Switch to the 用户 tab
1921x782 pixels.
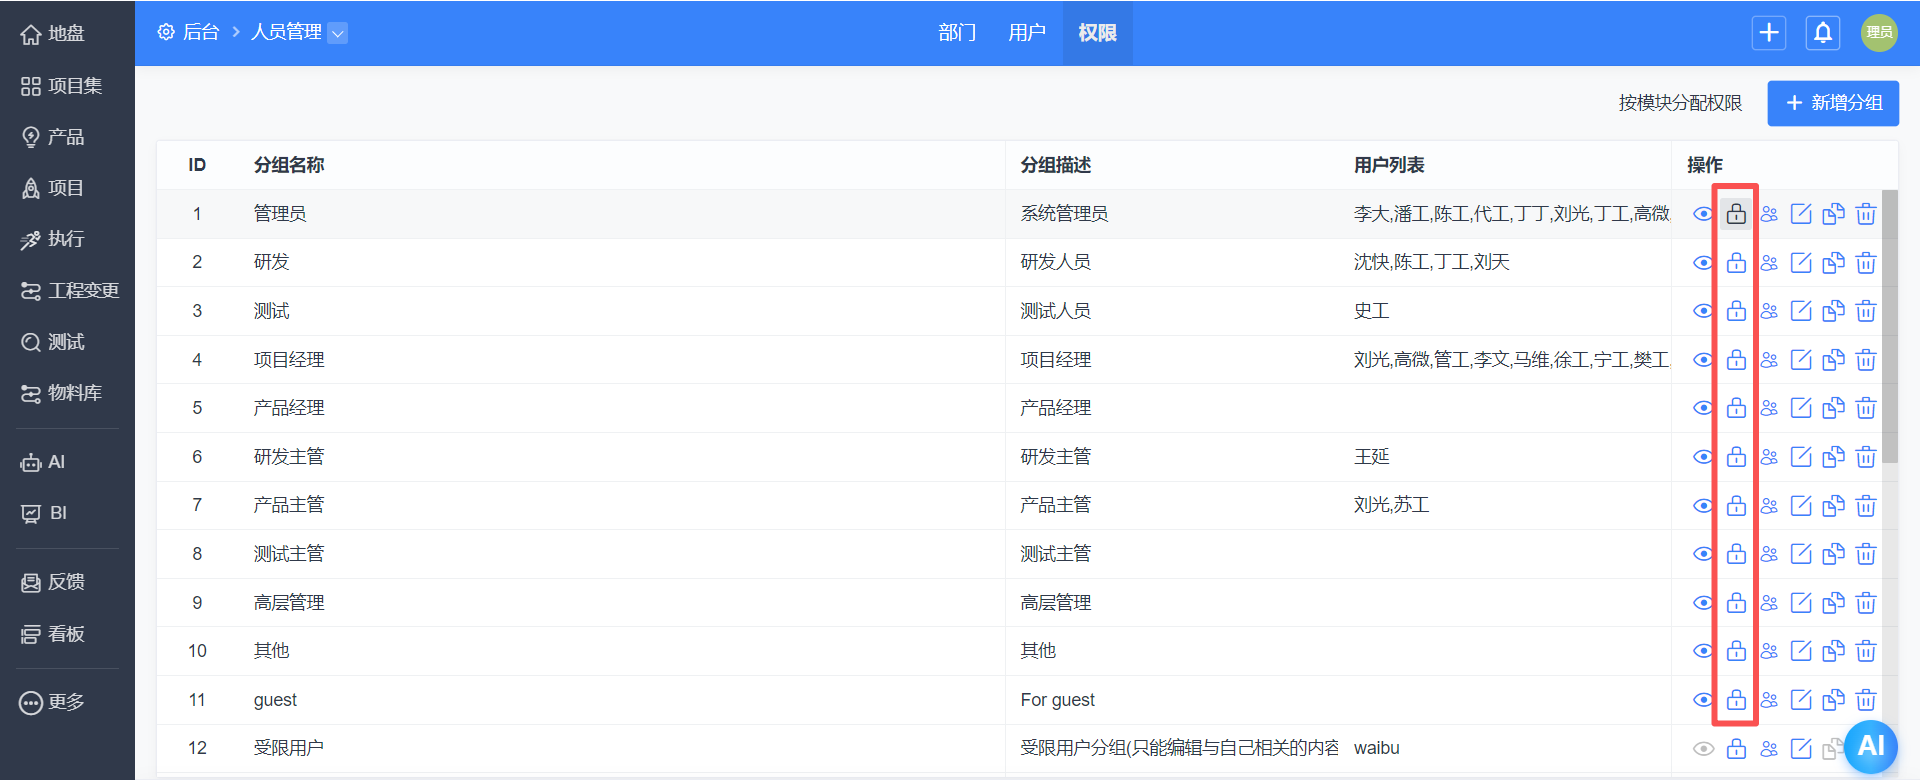click(1027, 33)
